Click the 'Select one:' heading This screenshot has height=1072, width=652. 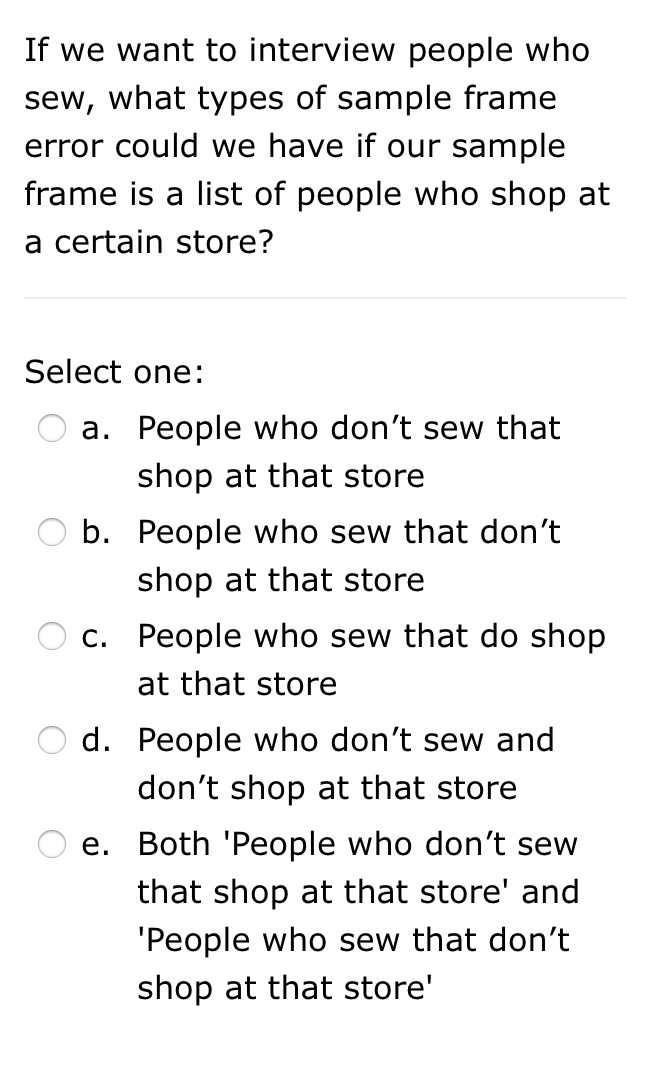[x=112, y=371]
